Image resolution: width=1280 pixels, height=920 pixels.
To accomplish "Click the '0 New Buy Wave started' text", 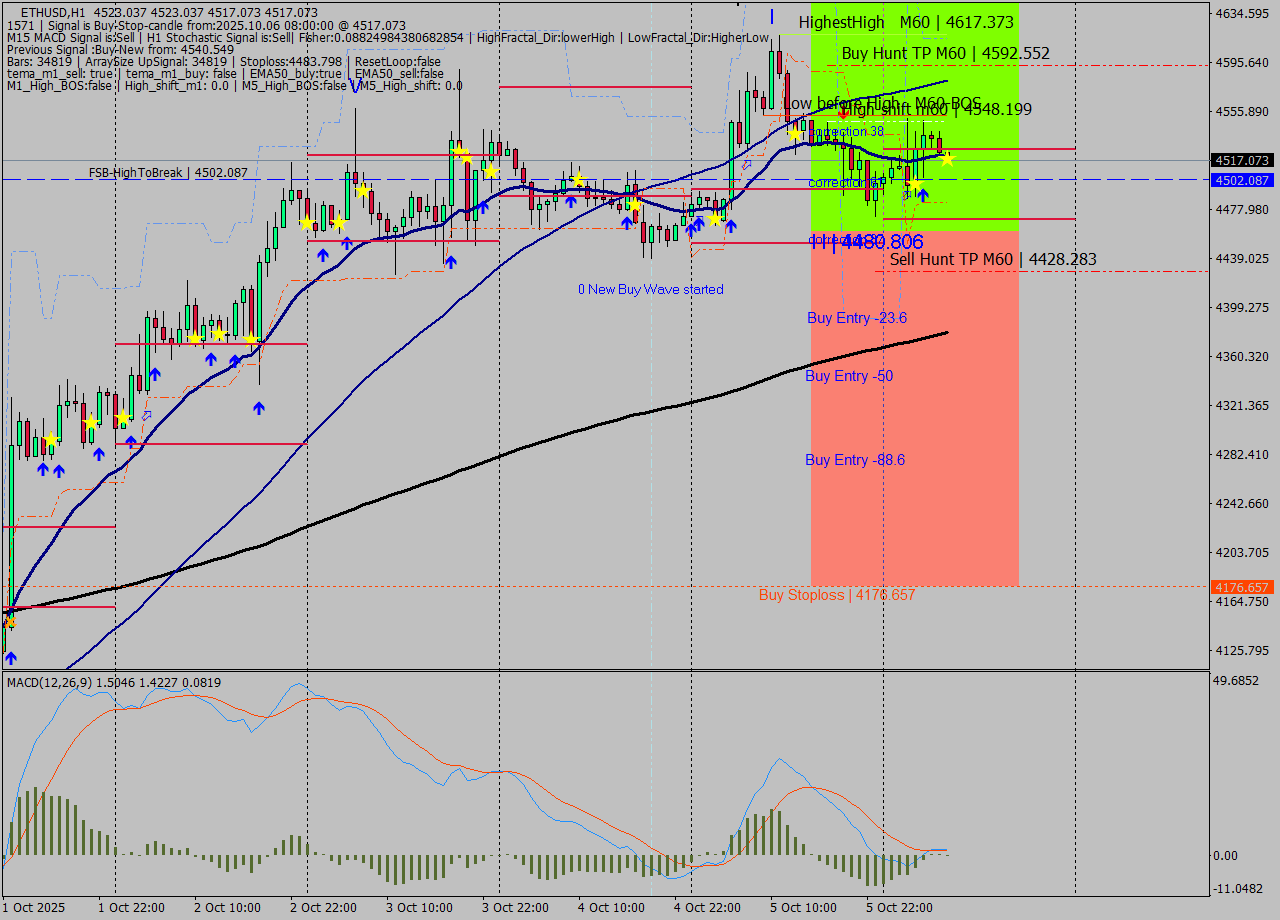I will click(x=650, y=289).
